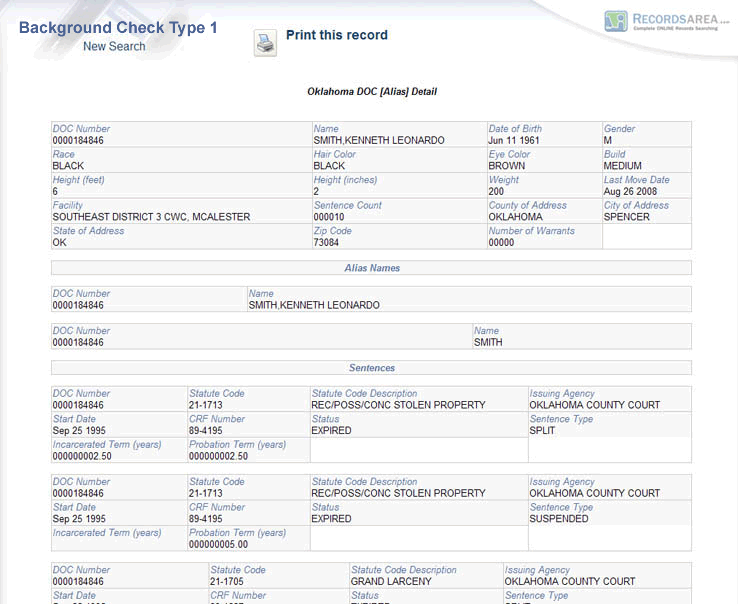Select the Oklahoma DOC [Alias] Detail title
The width and height of the screenshot is (738, 604).
click(371, 91)
